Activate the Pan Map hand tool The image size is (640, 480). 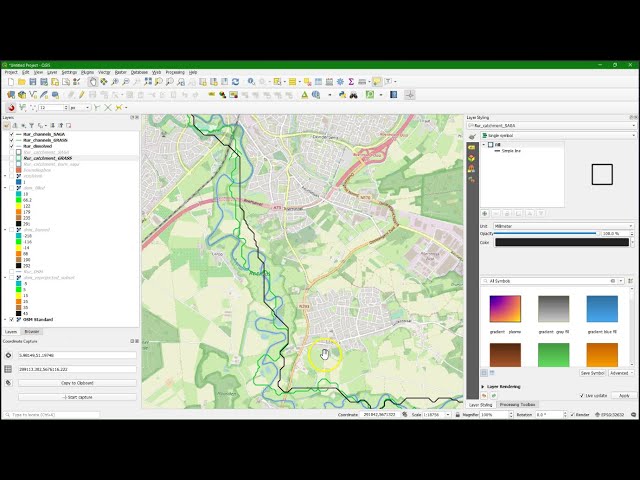click(93, 82)
